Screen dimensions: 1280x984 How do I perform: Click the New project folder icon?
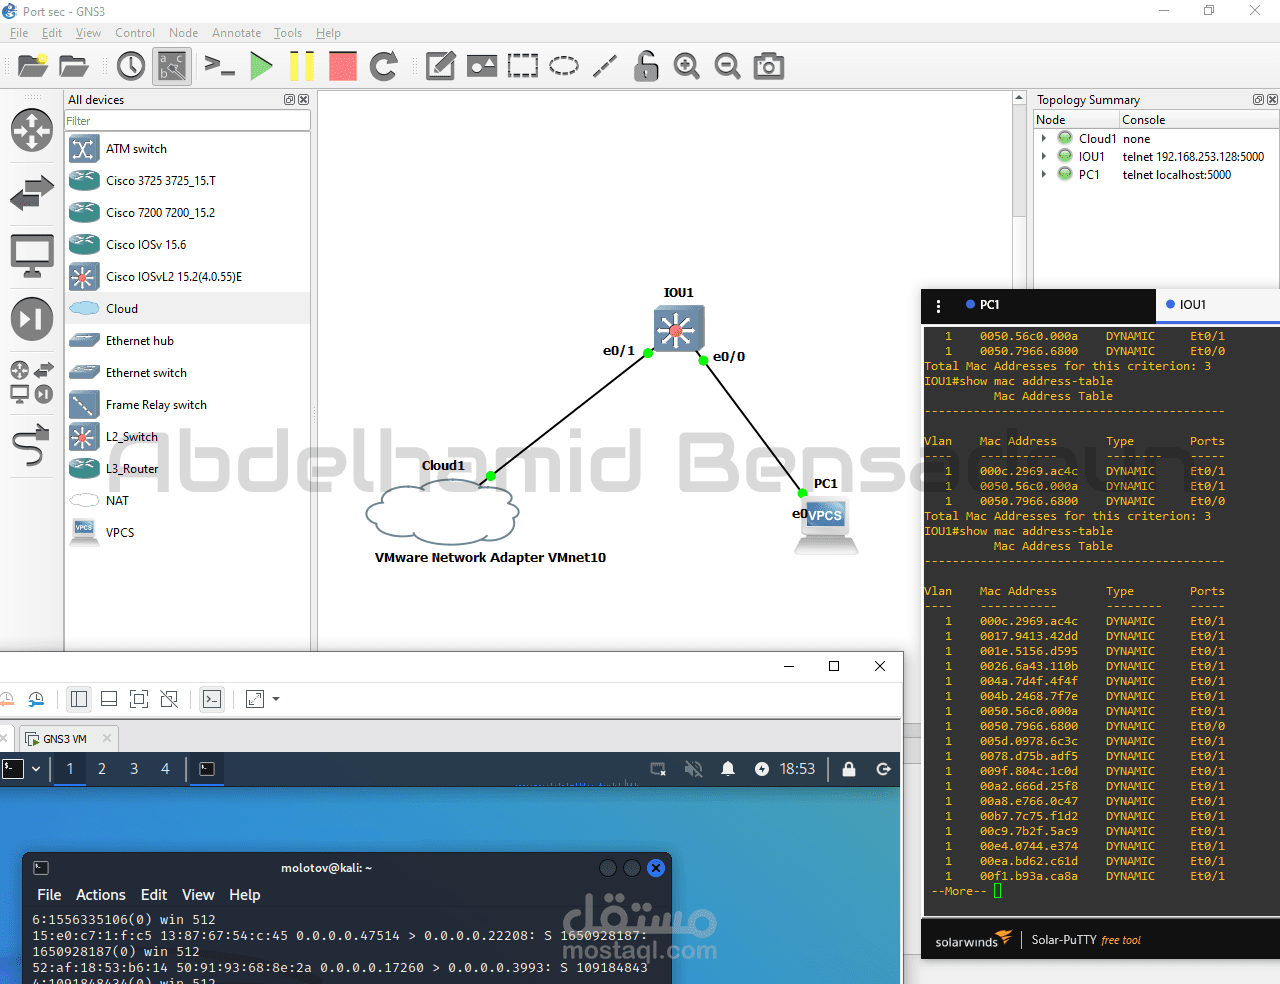32,66
